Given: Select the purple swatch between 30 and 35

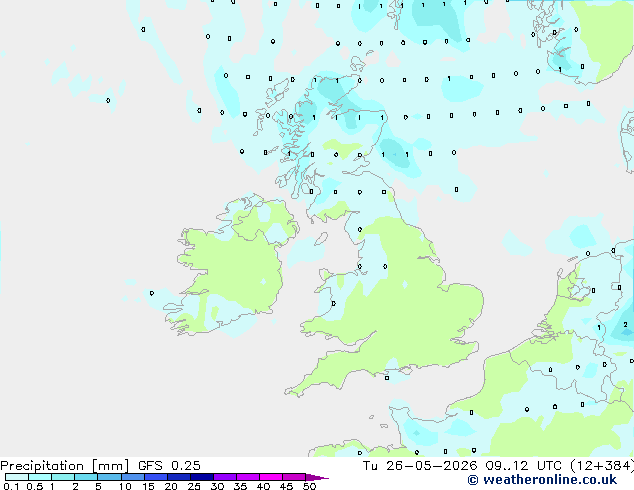Looking at the screenshot, I should pyautogui.click(x=225, y=477).
